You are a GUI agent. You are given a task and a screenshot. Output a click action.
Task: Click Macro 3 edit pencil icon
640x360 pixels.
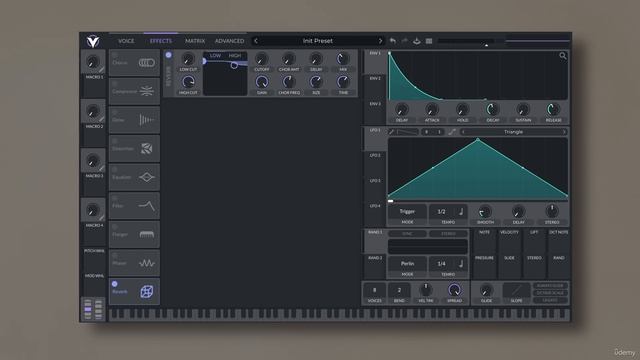tap(101, 169)
